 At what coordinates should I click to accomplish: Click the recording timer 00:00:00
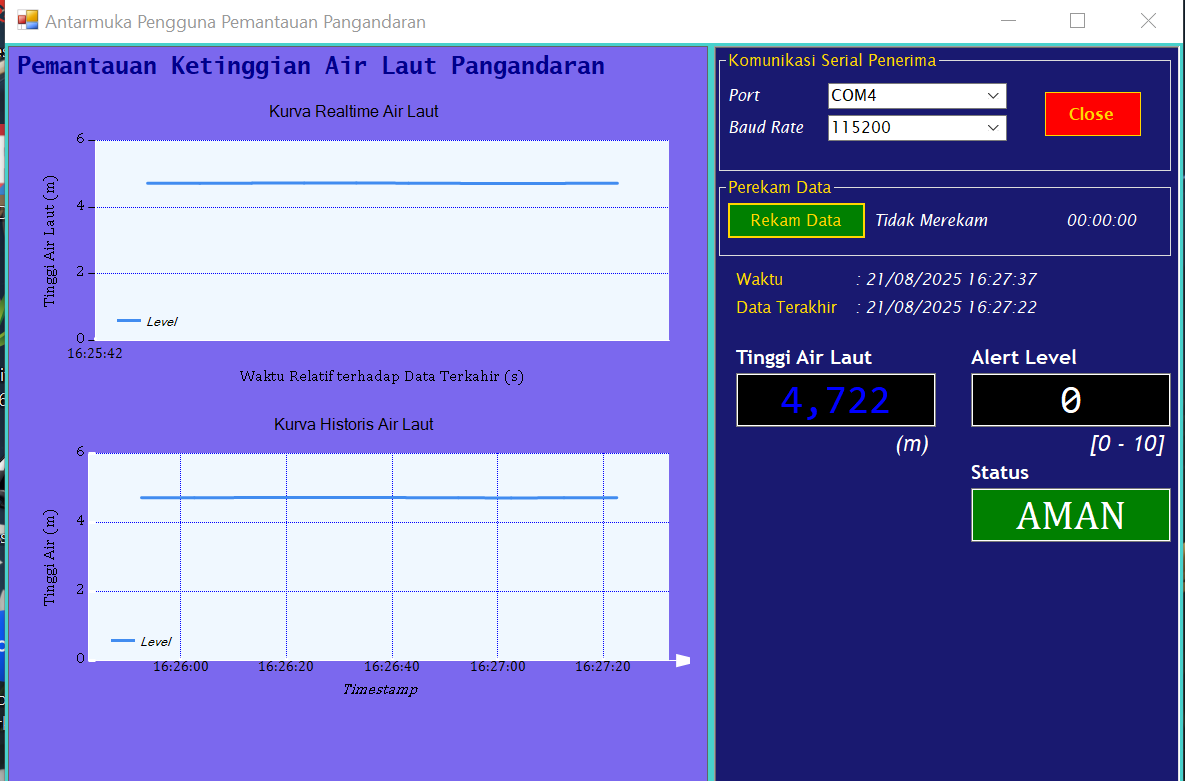(x=1101, y=221)
